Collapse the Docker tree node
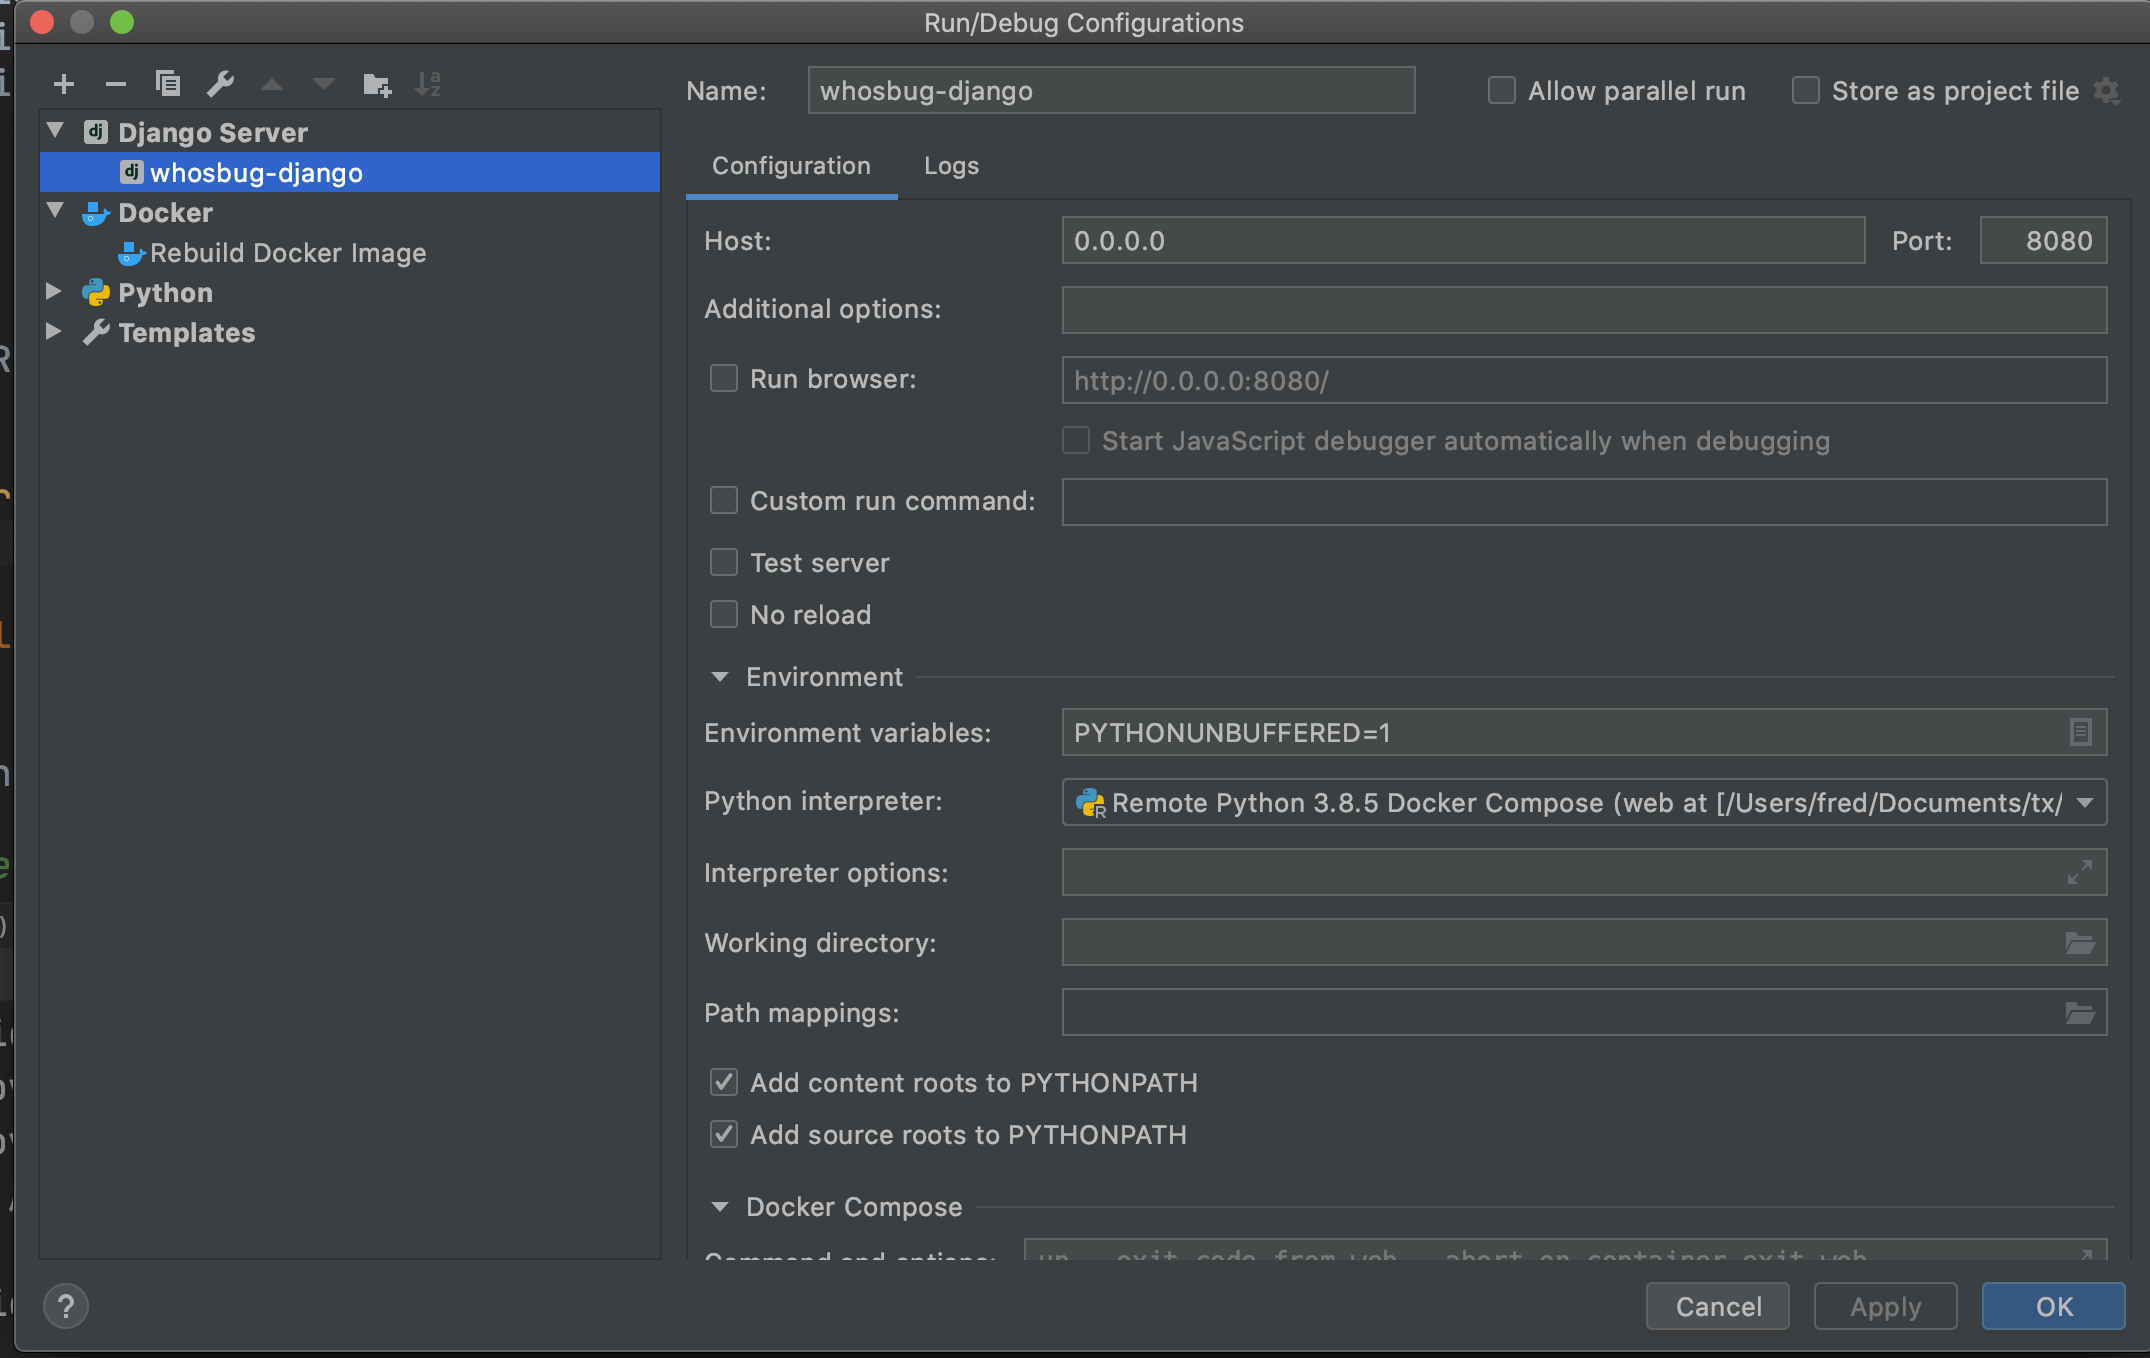This screenshot has height=1358, width=2150. (x=55, y=211)
